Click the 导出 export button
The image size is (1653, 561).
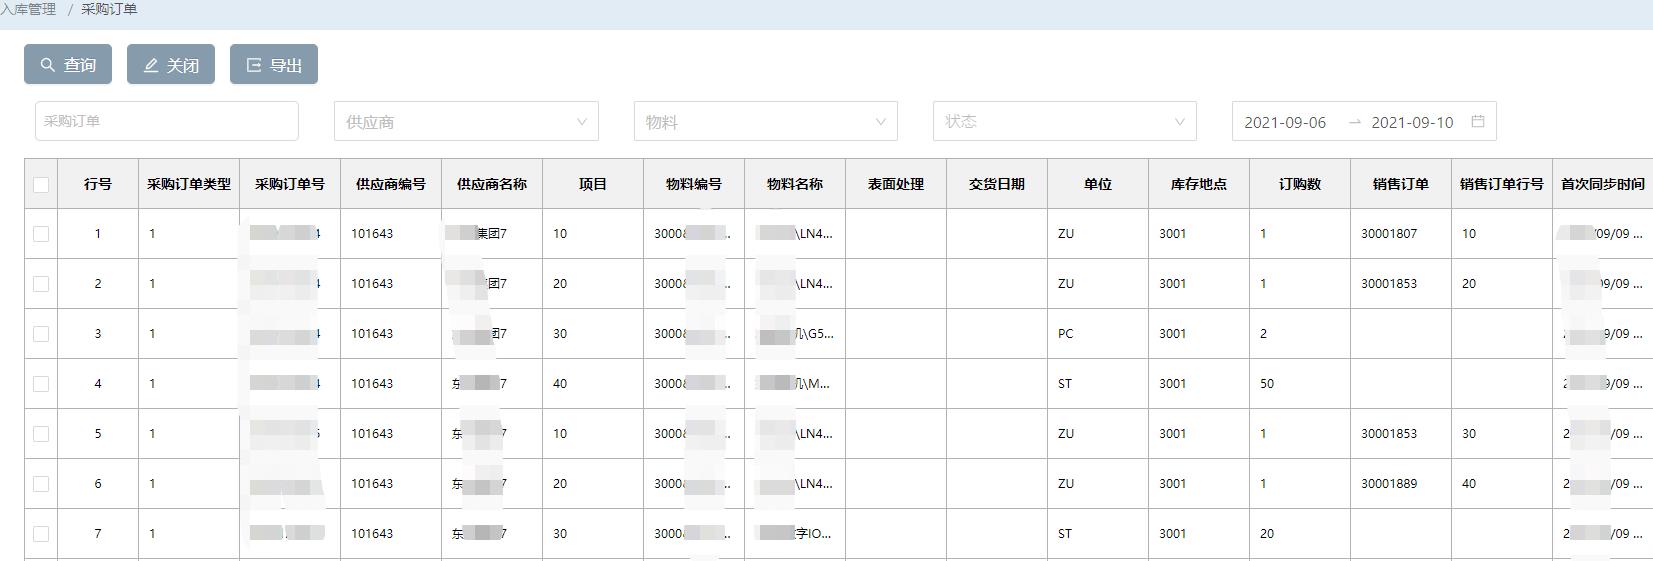click(x=274, y=65)
